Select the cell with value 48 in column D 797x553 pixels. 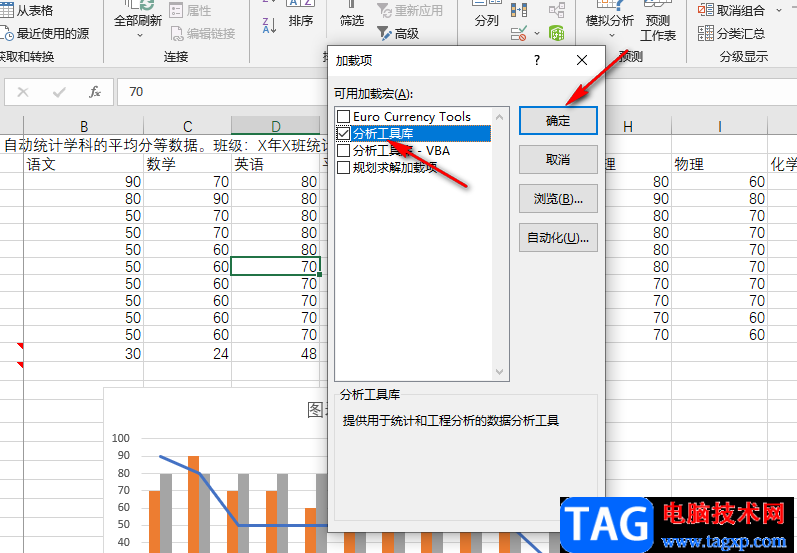tap(275, 353)
